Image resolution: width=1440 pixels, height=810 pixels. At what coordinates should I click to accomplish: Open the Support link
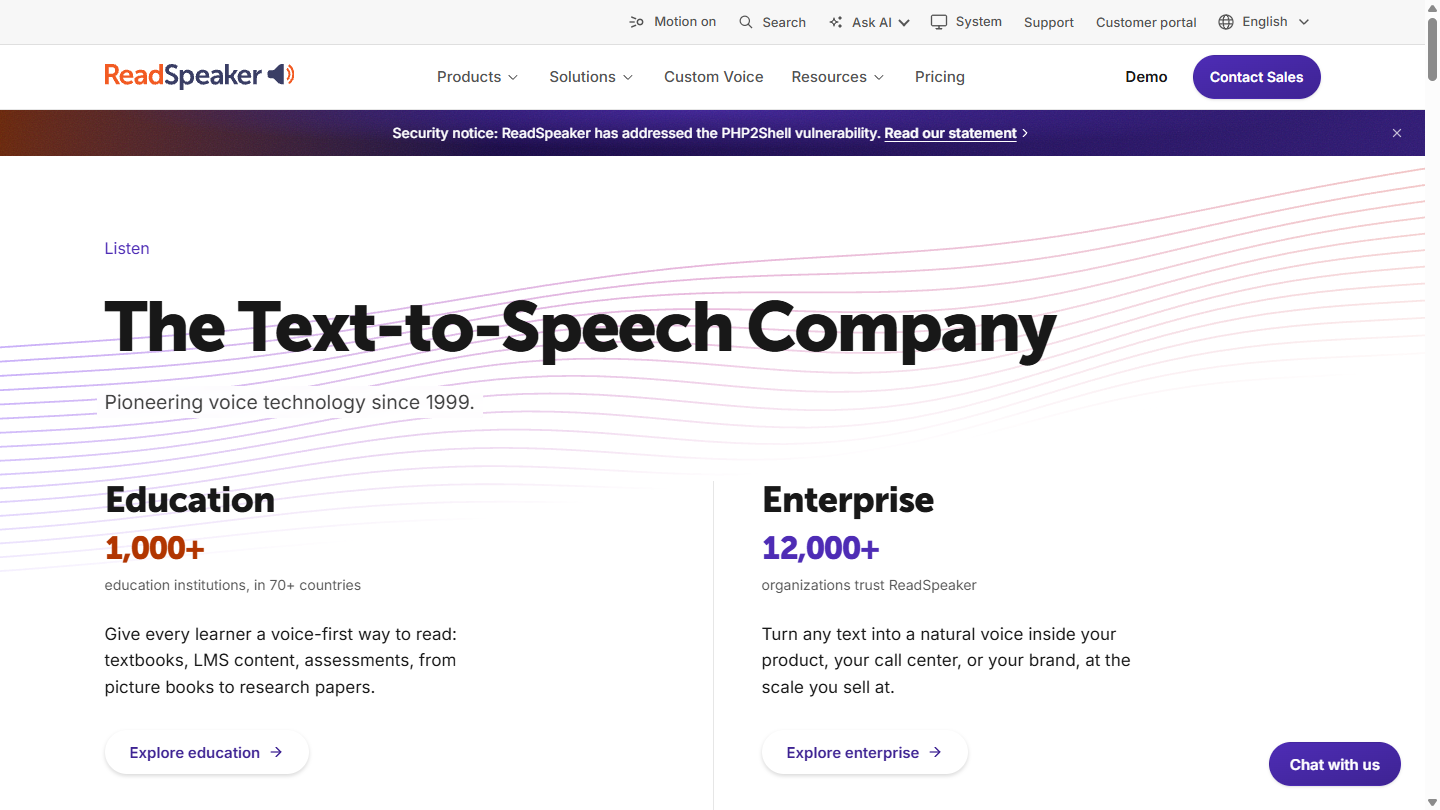point(1049,22)
